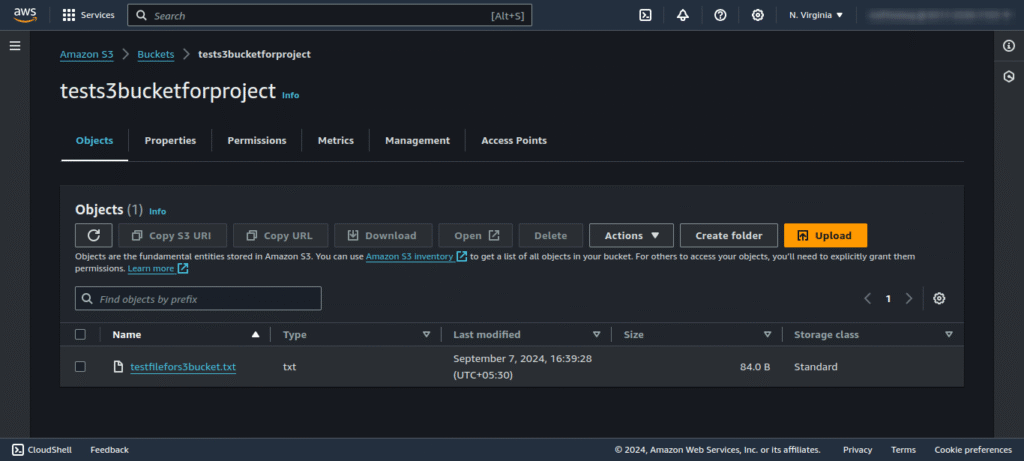Sort by the Name column arrow

click(x=256, y=335)
